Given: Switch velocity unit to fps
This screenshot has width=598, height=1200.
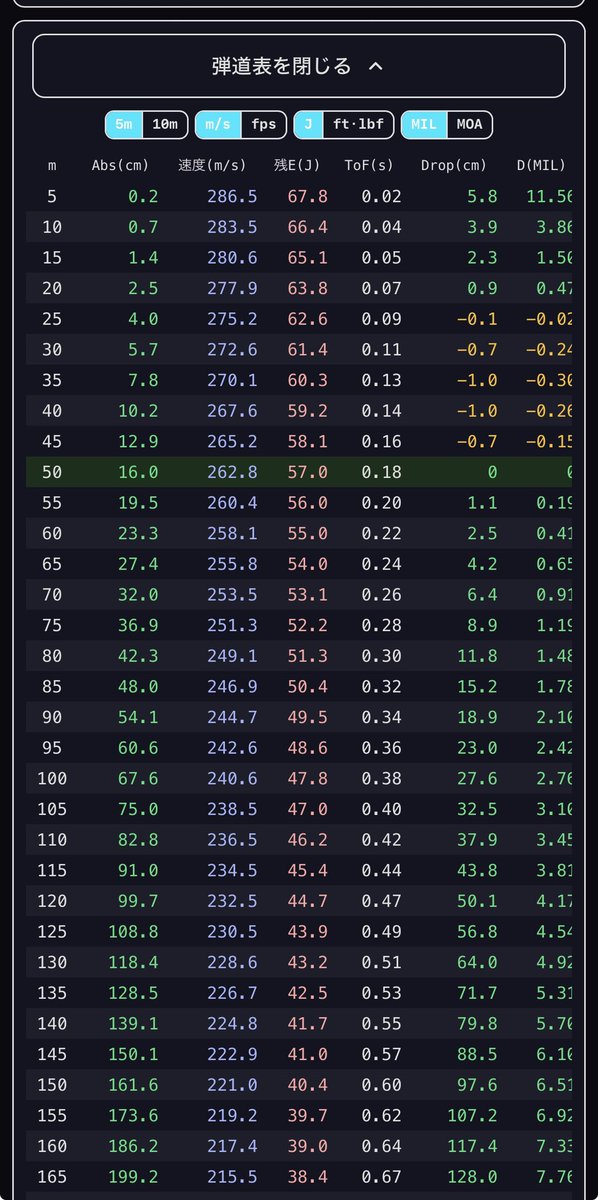Looking at the screenshot, I should point(263,125).
